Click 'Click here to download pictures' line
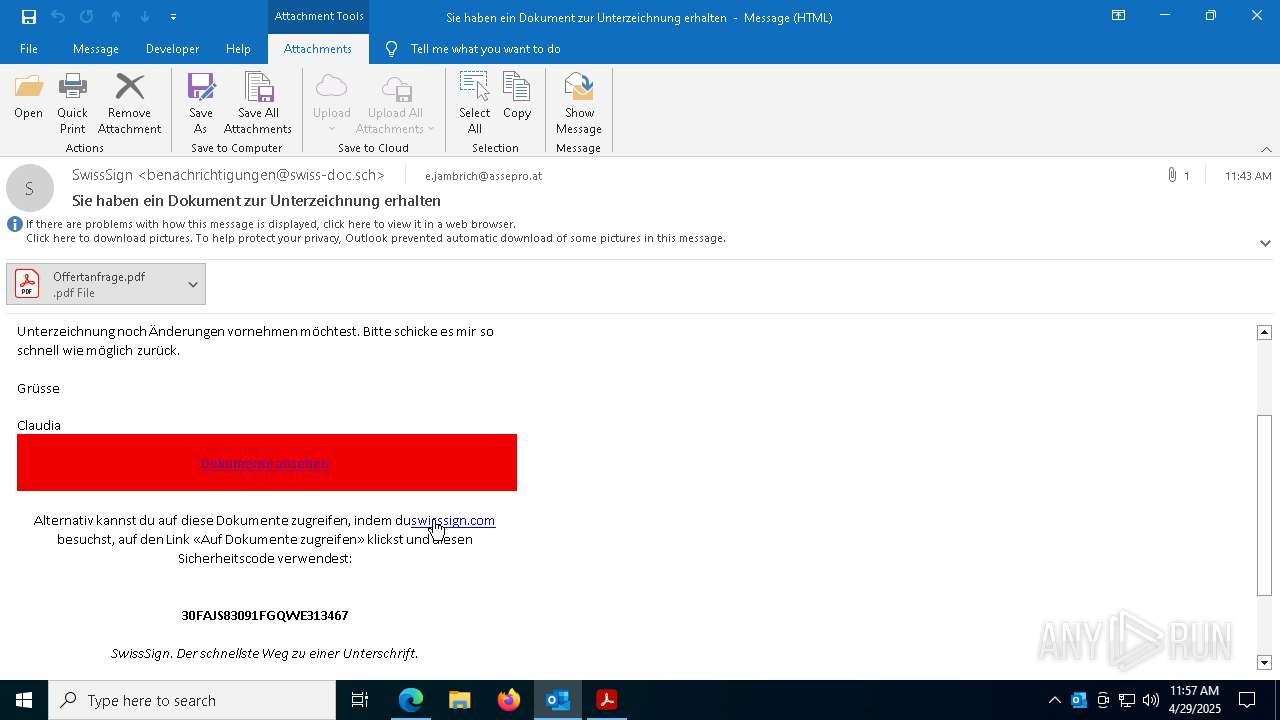Screen dimensions: 1280x720 pos(376,238)
